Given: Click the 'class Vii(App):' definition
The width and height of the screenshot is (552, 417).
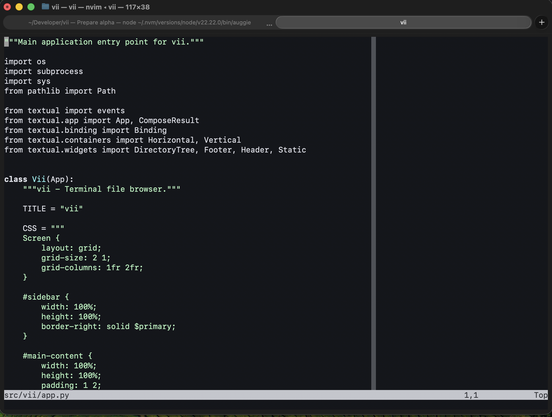Looking at the screenshot, I should pos(39,179).
